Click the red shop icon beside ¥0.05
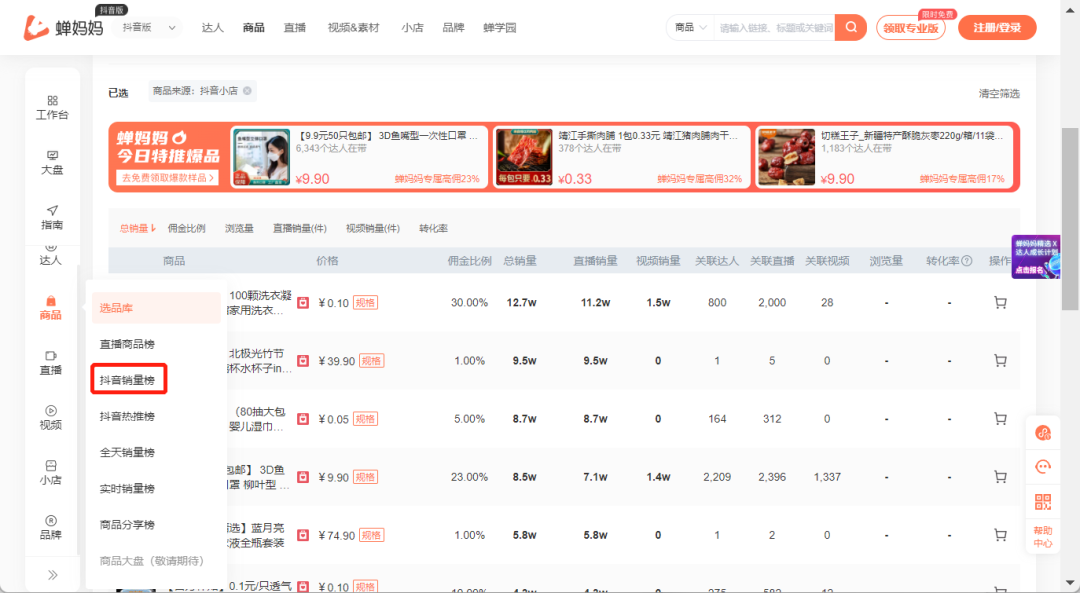 pyautogui.click(x=303, y=419)
